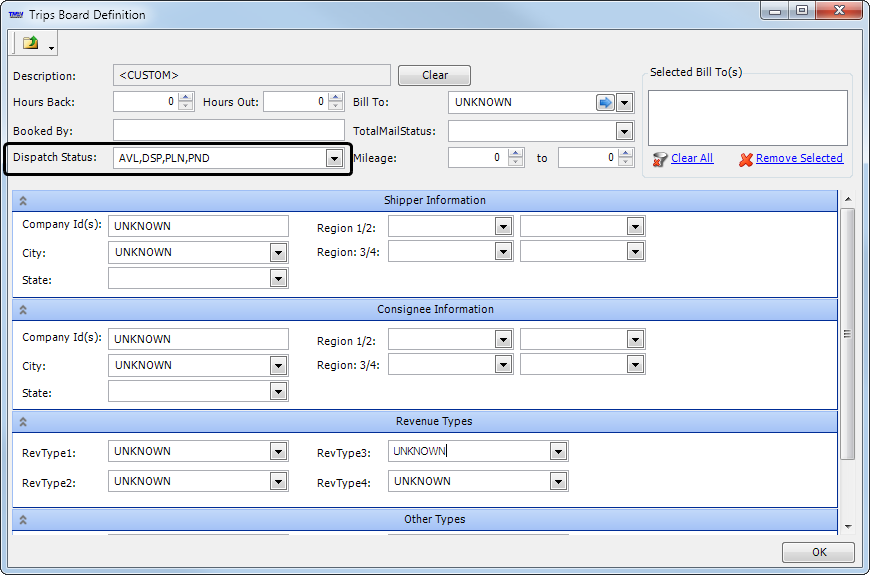Collapse the Shipper Information section

[23, 201]
